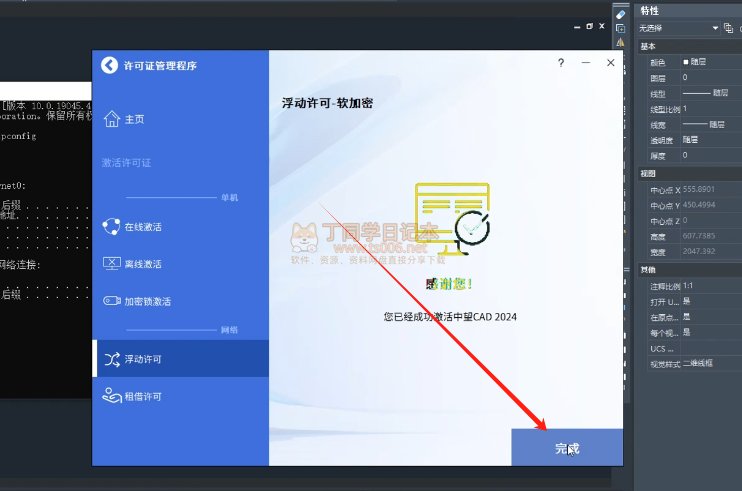
Task: Select the Copy tool in the CAD toolbar
Action: [620, 28]
